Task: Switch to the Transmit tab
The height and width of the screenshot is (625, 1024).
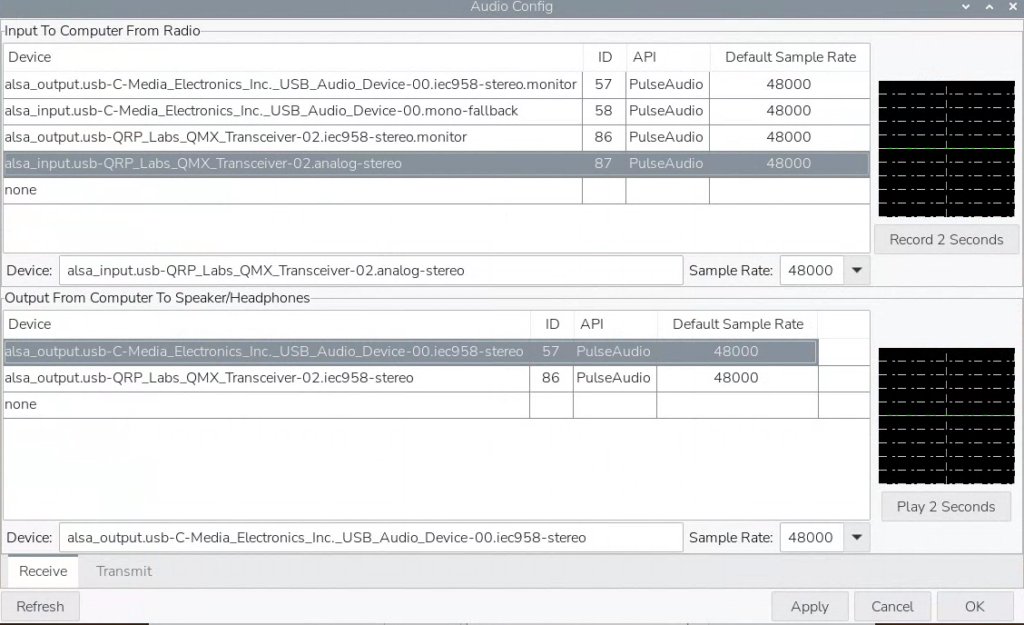Action: (124, 571)
